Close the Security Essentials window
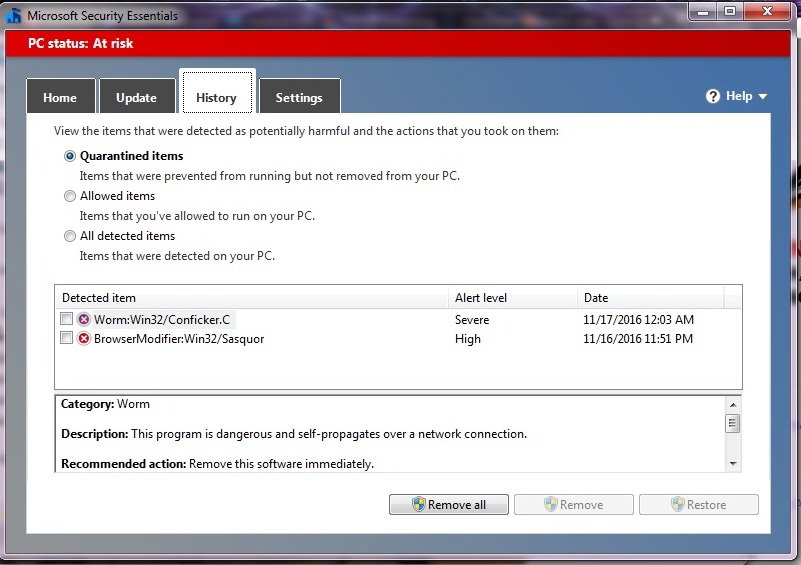Screen dimensions: 801x565 [767, 11]
